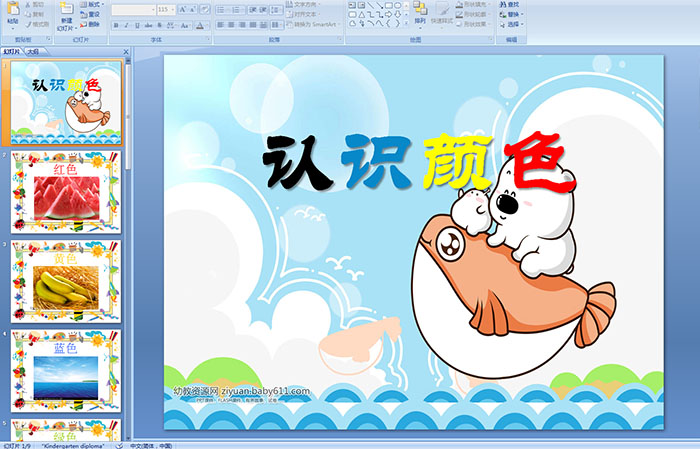This screenshot has width=700, height=449.
Task: Expand the shapes gallery More arrow
Action: tap(406, 24)
